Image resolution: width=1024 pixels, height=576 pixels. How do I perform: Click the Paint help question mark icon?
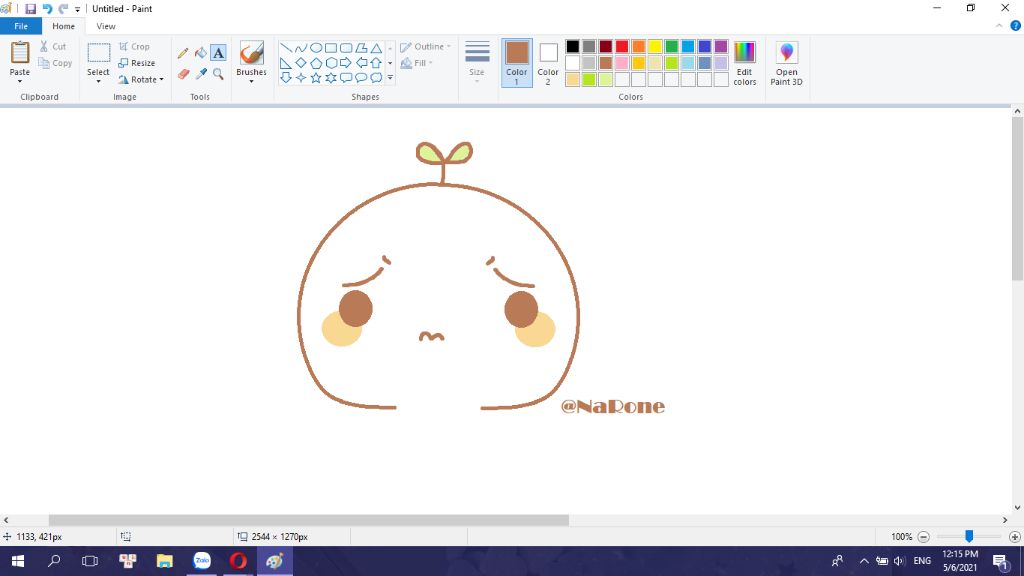tap(1016, 26)
